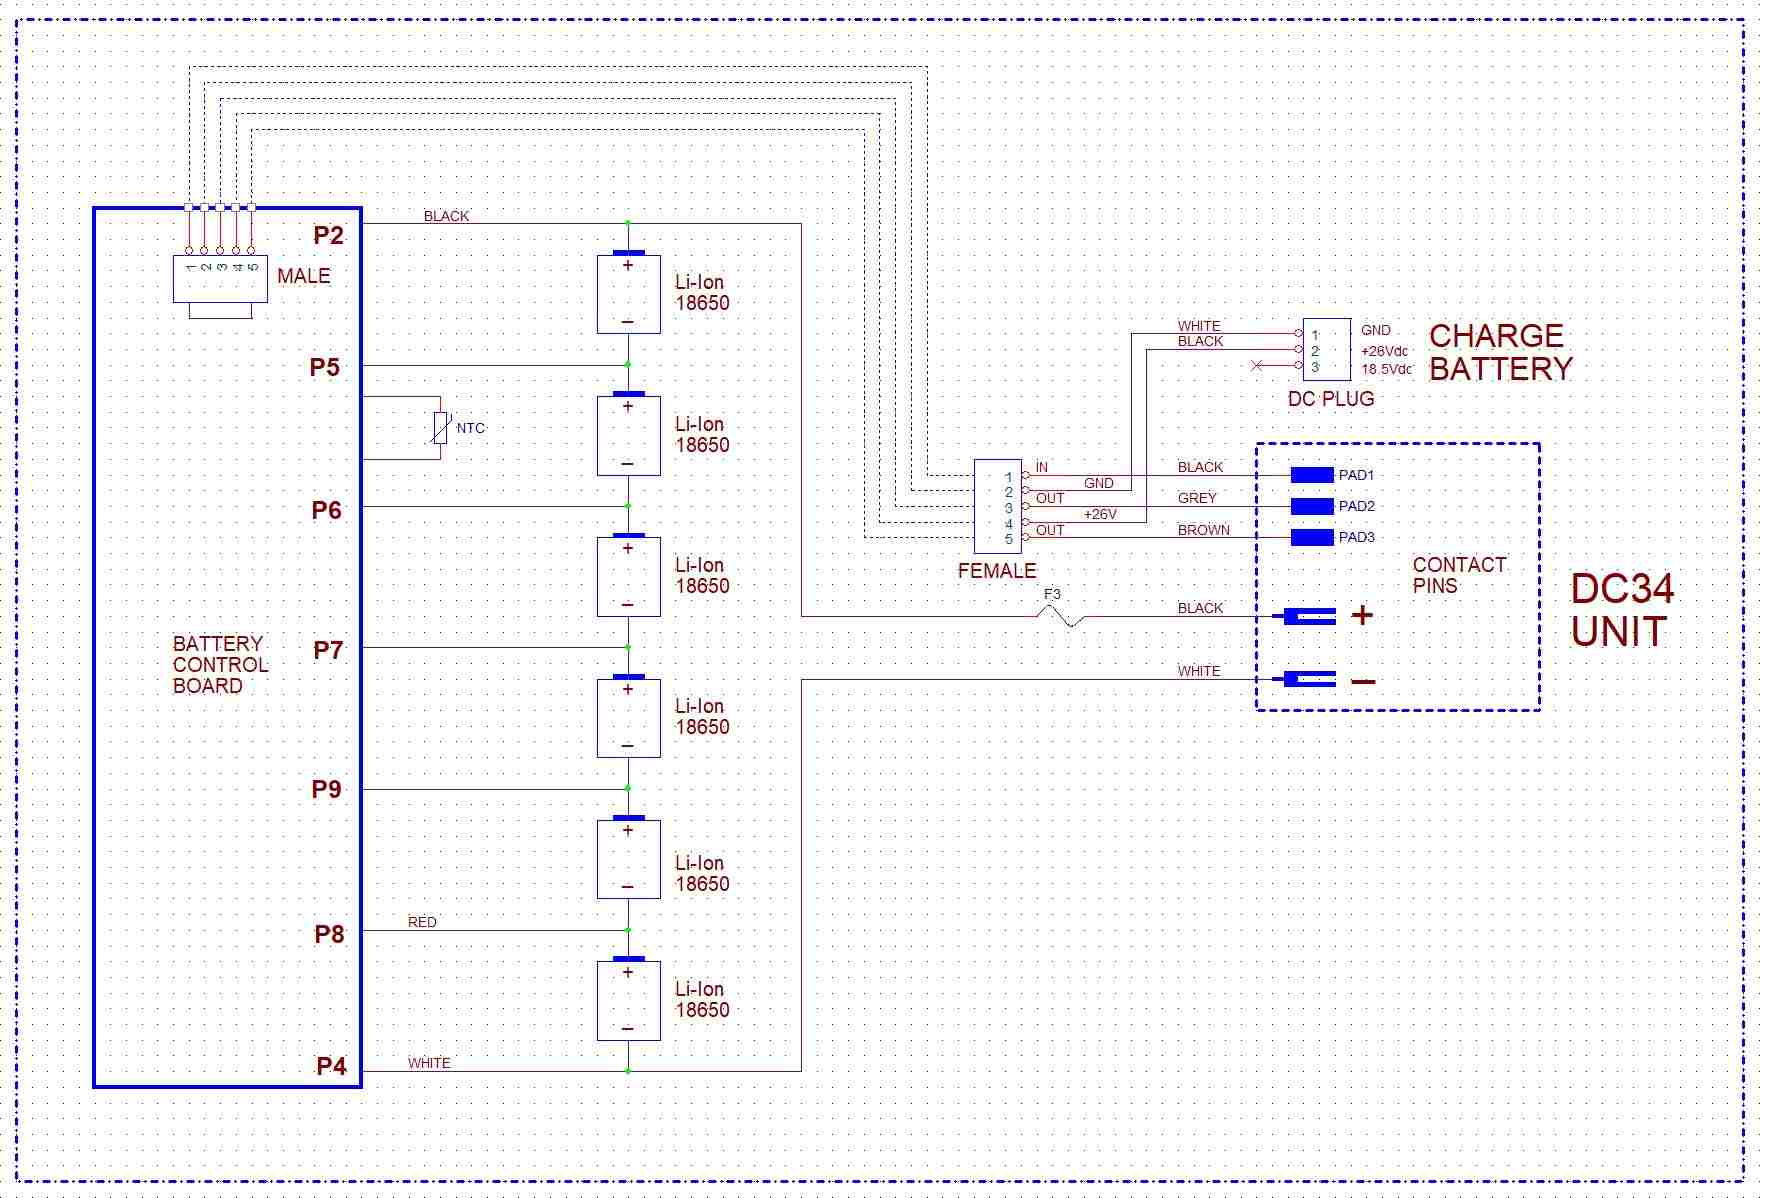Click the CONTACT PINS label
Image resolution: width=1767 pixels, height=1198 pixels.
[1459, 575]
